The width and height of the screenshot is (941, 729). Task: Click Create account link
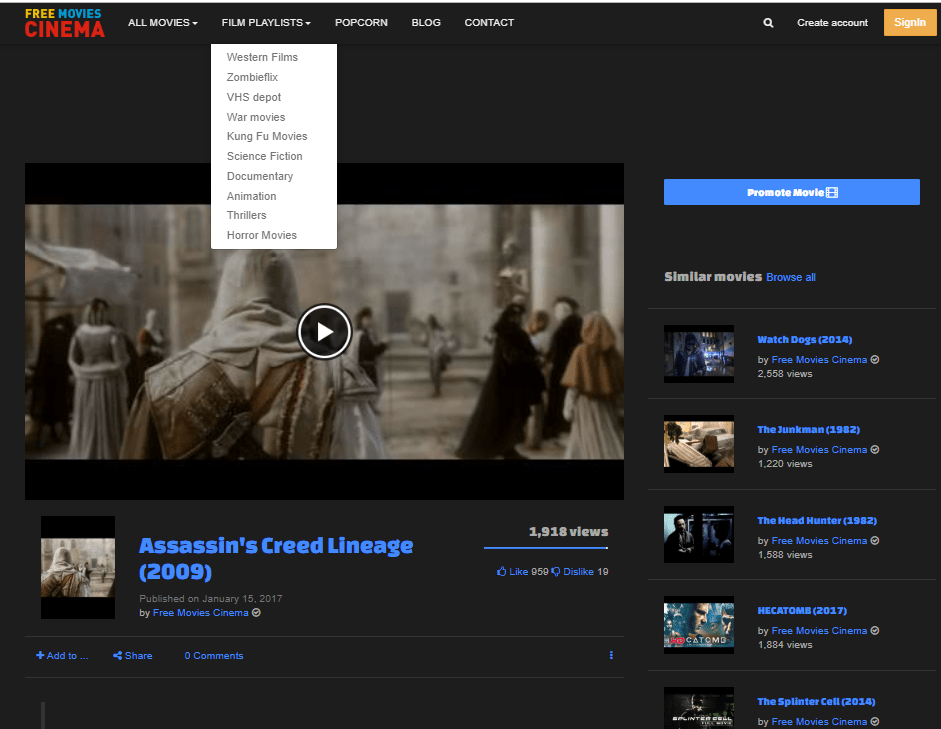coord(832,23)
